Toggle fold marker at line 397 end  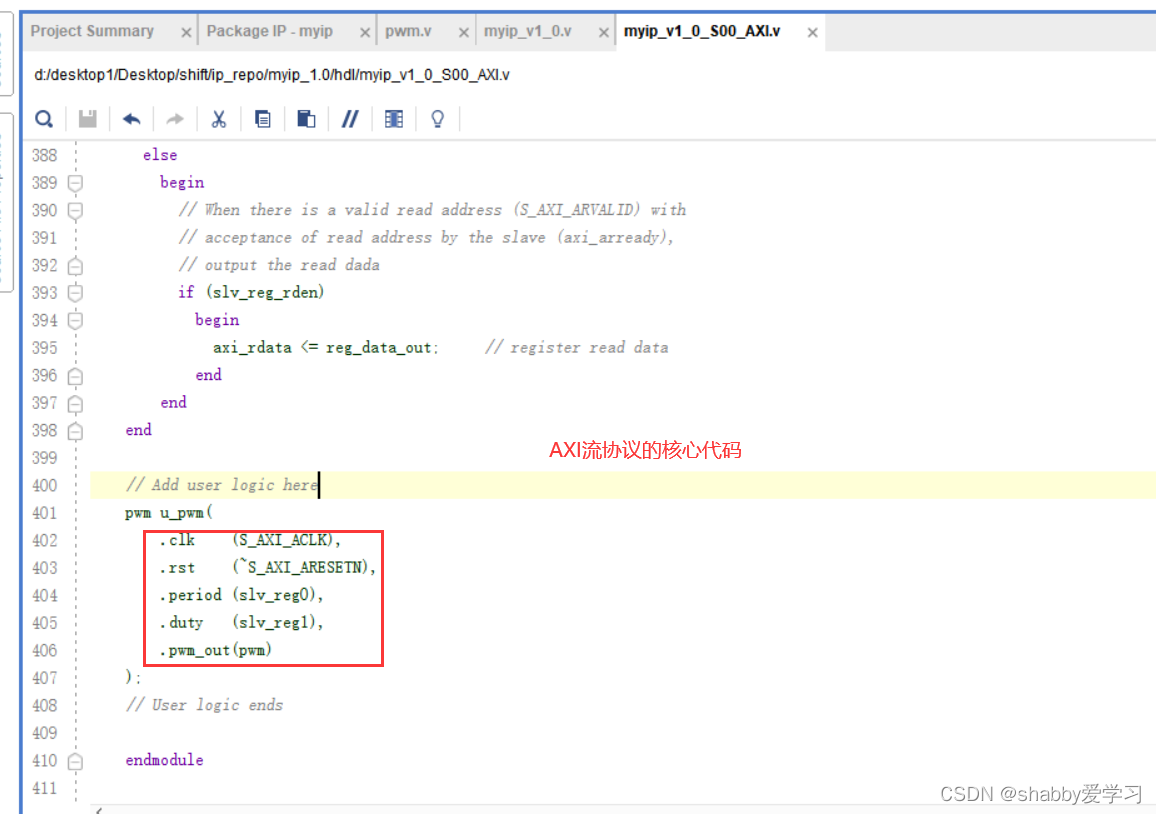click(x=75, y=403)
